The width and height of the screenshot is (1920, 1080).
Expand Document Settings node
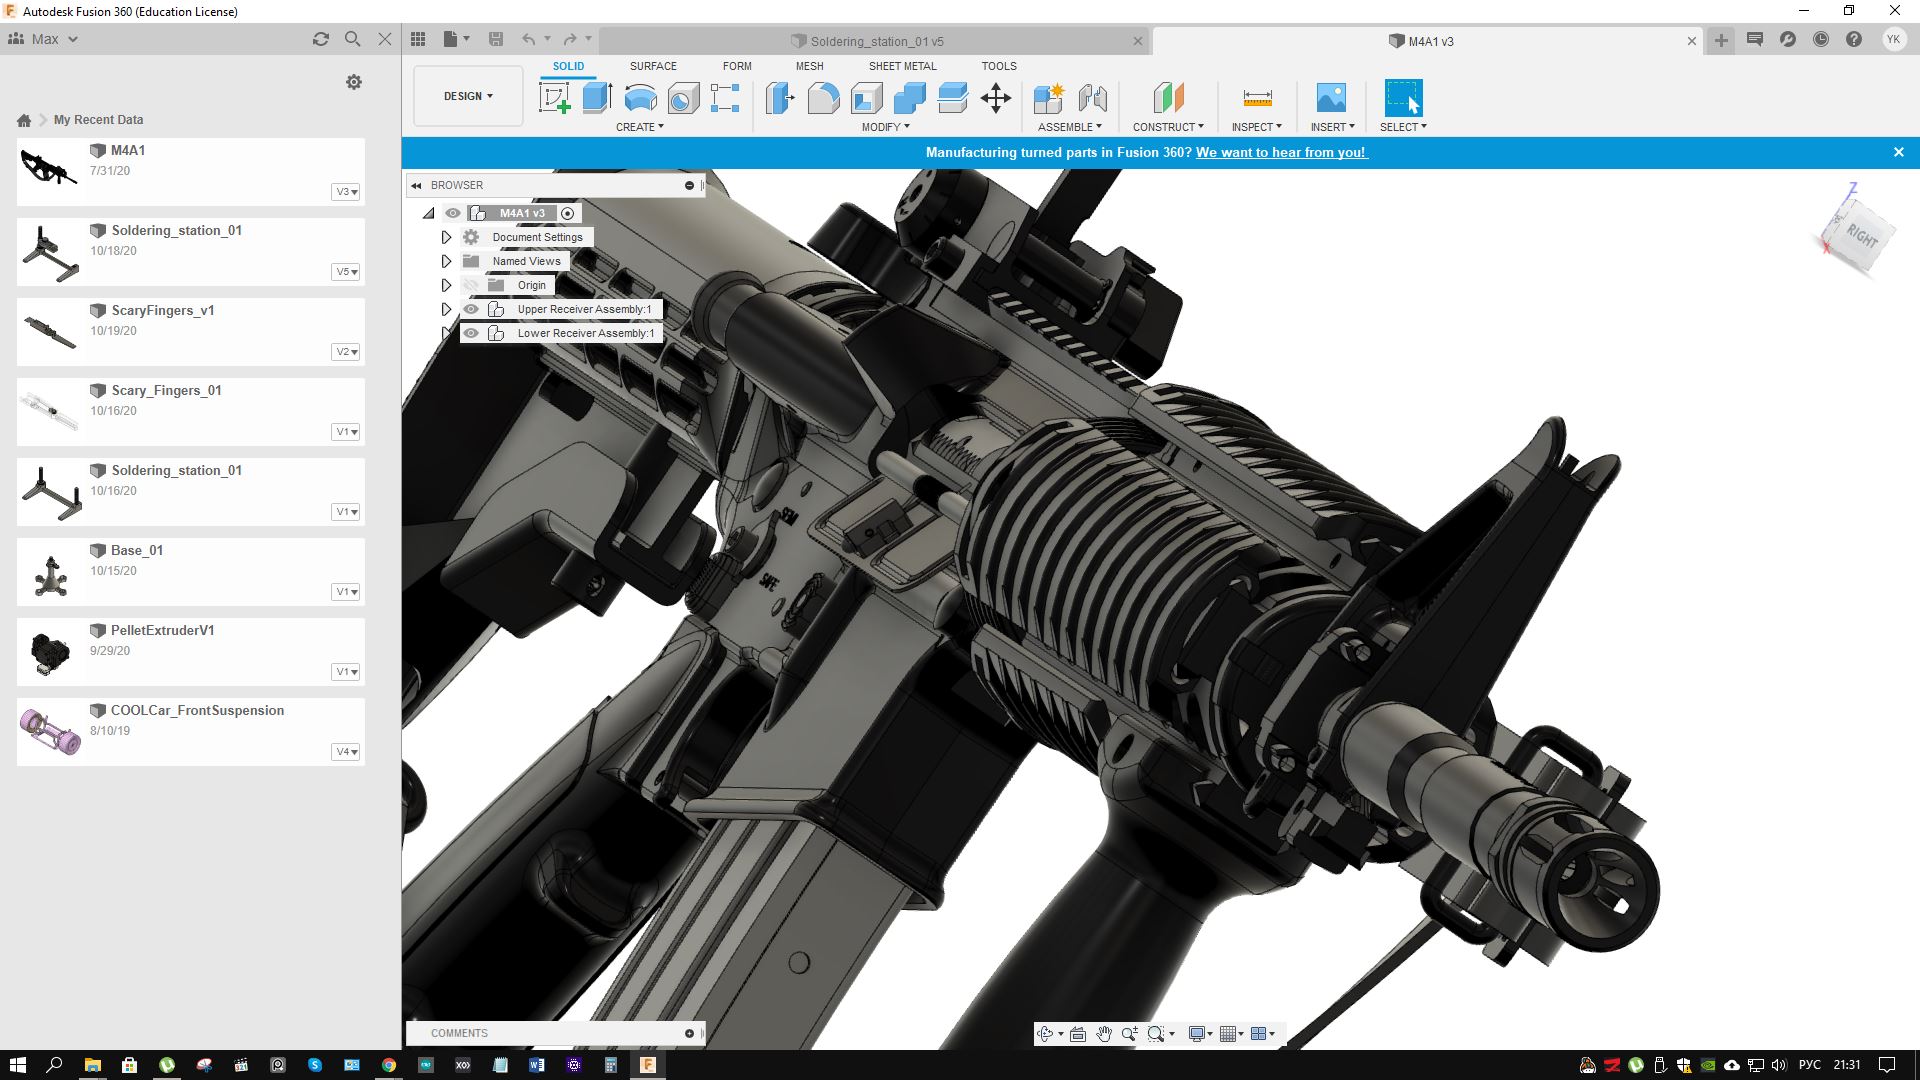[446, 237]
